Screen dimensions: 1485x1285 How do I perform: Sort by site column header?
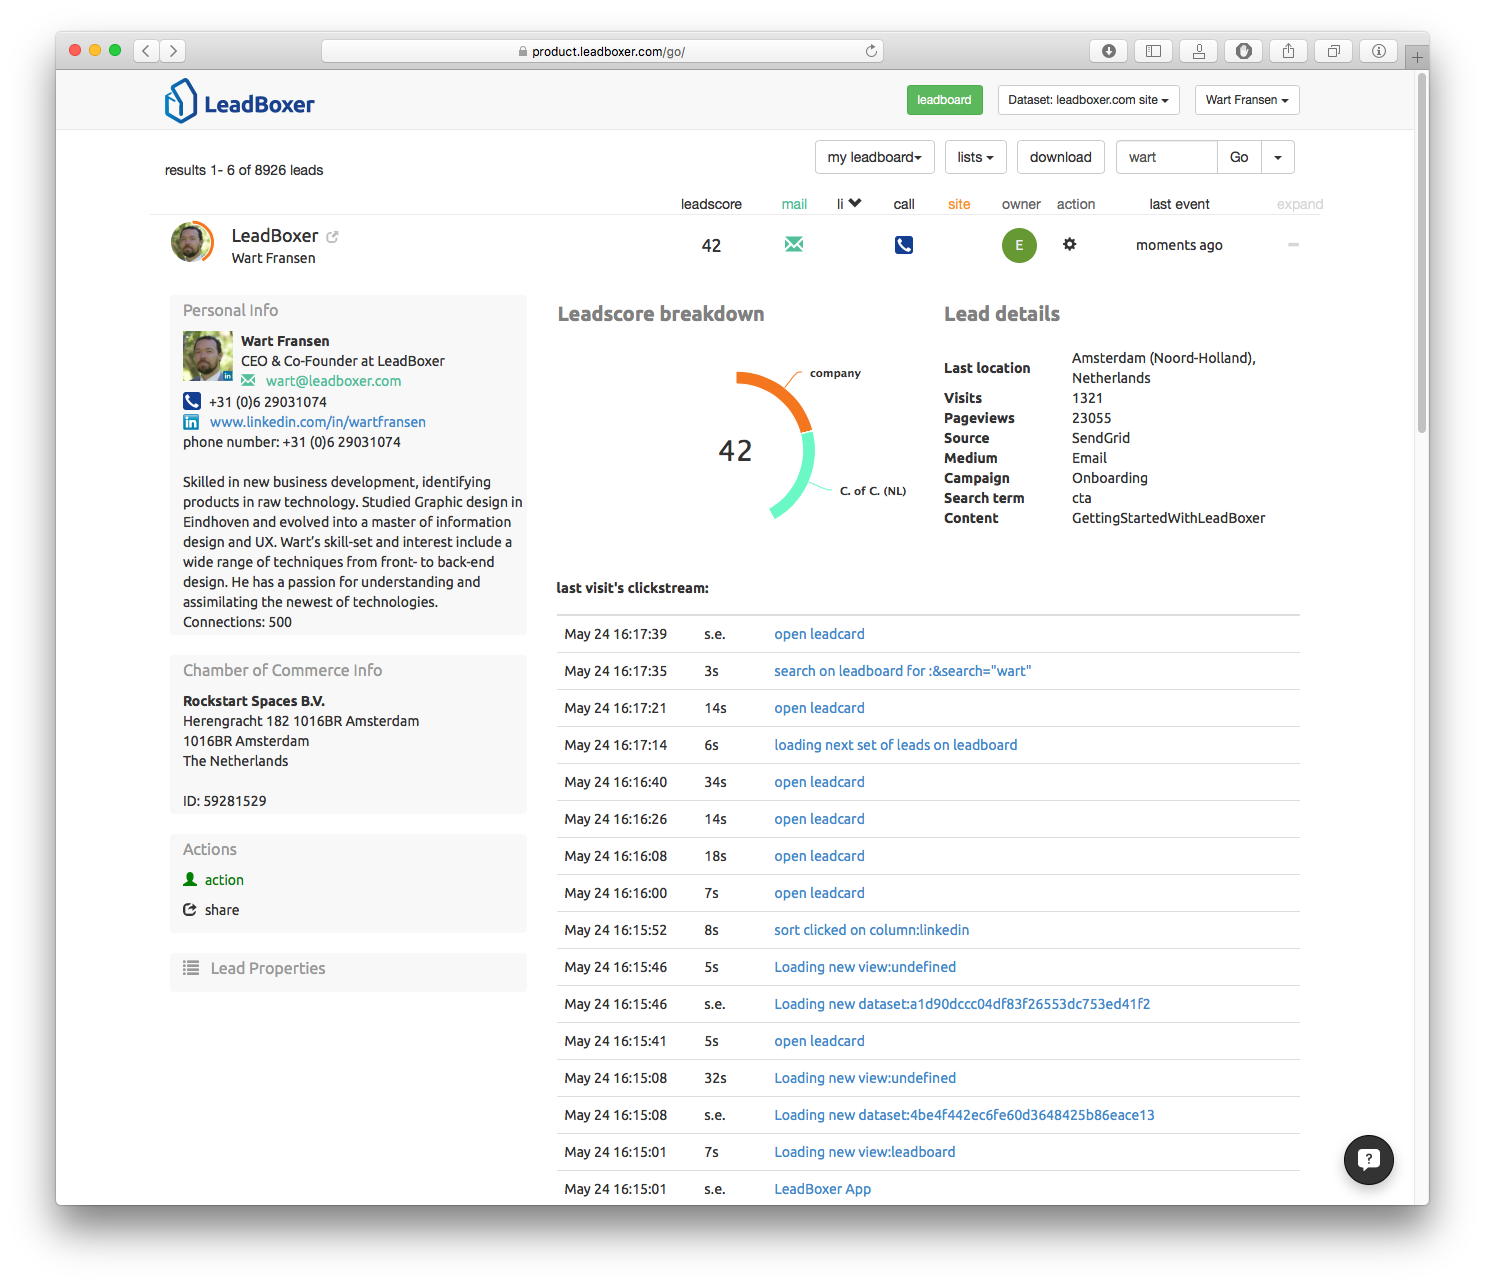point(959,204)
